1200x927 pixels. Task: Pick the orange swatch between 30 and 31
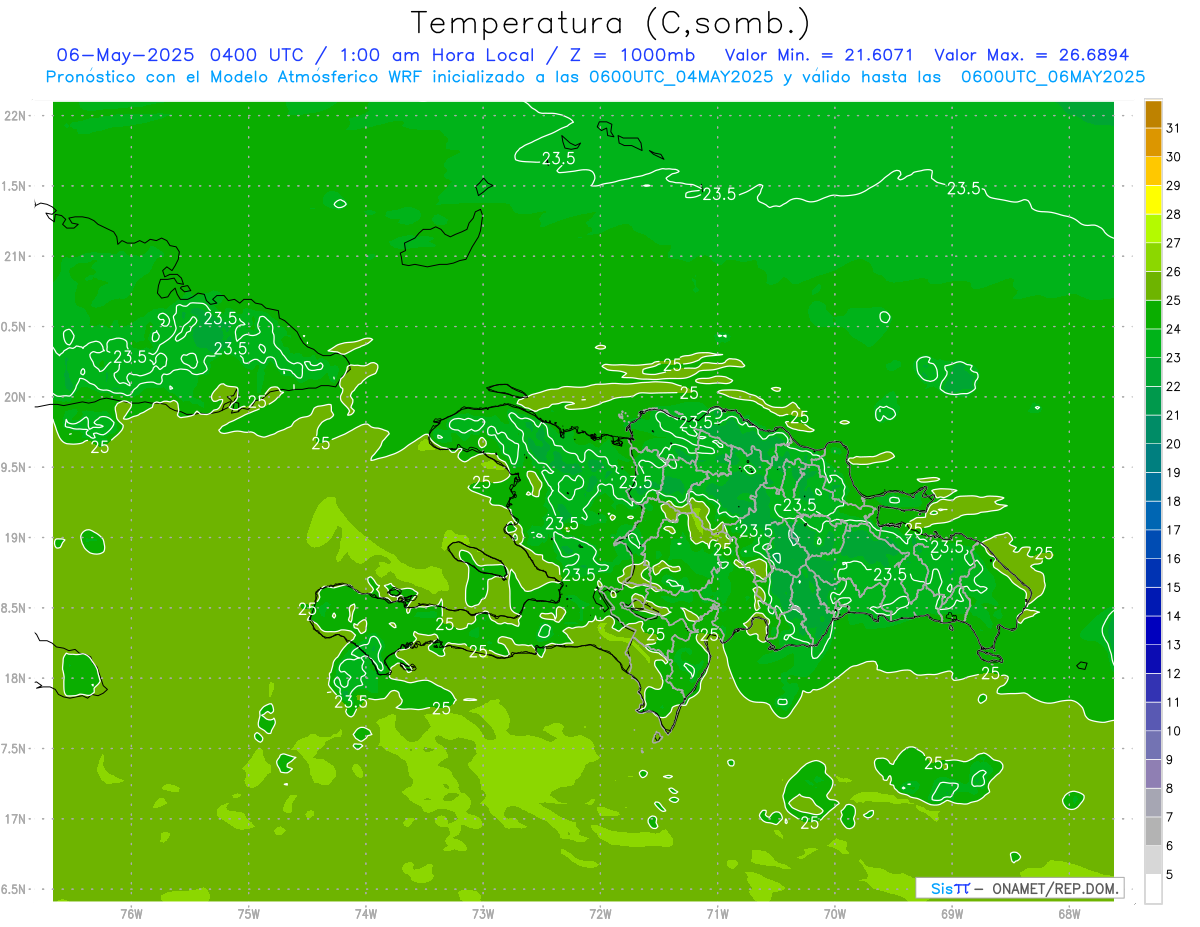(1153, 143)
